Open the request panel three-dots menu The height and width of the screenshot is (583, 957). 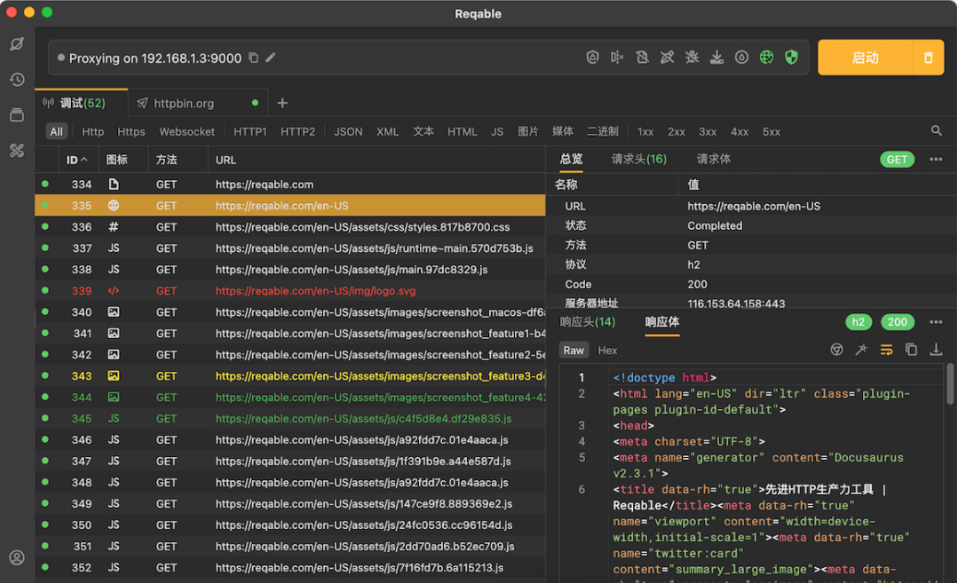coord(936,159)
